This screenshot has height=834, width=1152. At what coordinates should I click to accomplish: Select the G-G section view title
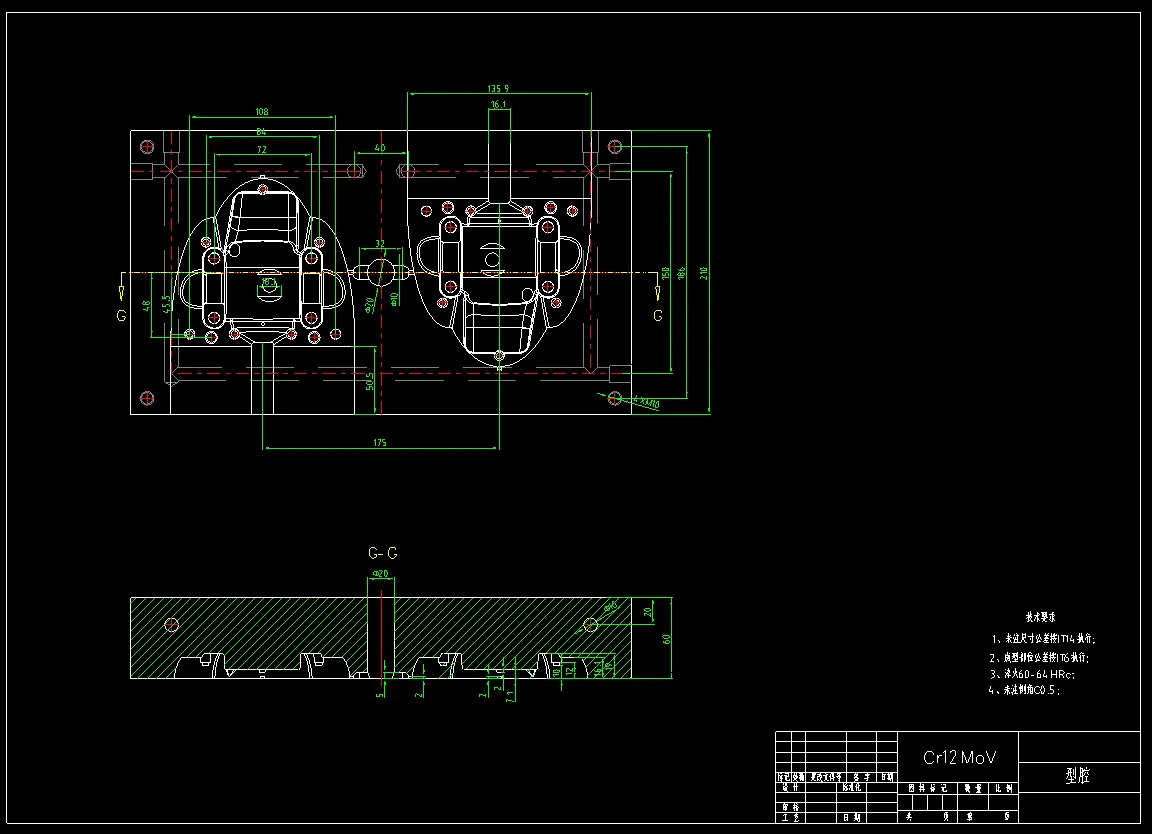(x=383, y=553)
